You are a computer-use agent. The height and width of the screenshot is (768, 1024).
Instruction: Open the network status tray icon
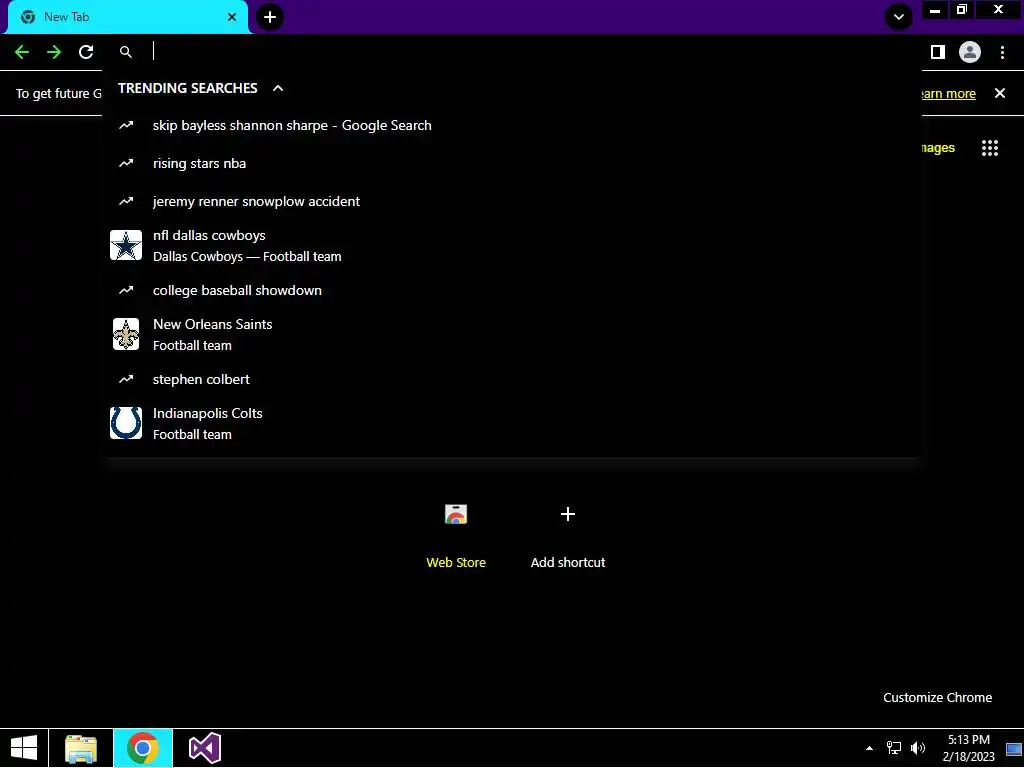point(893,748)
